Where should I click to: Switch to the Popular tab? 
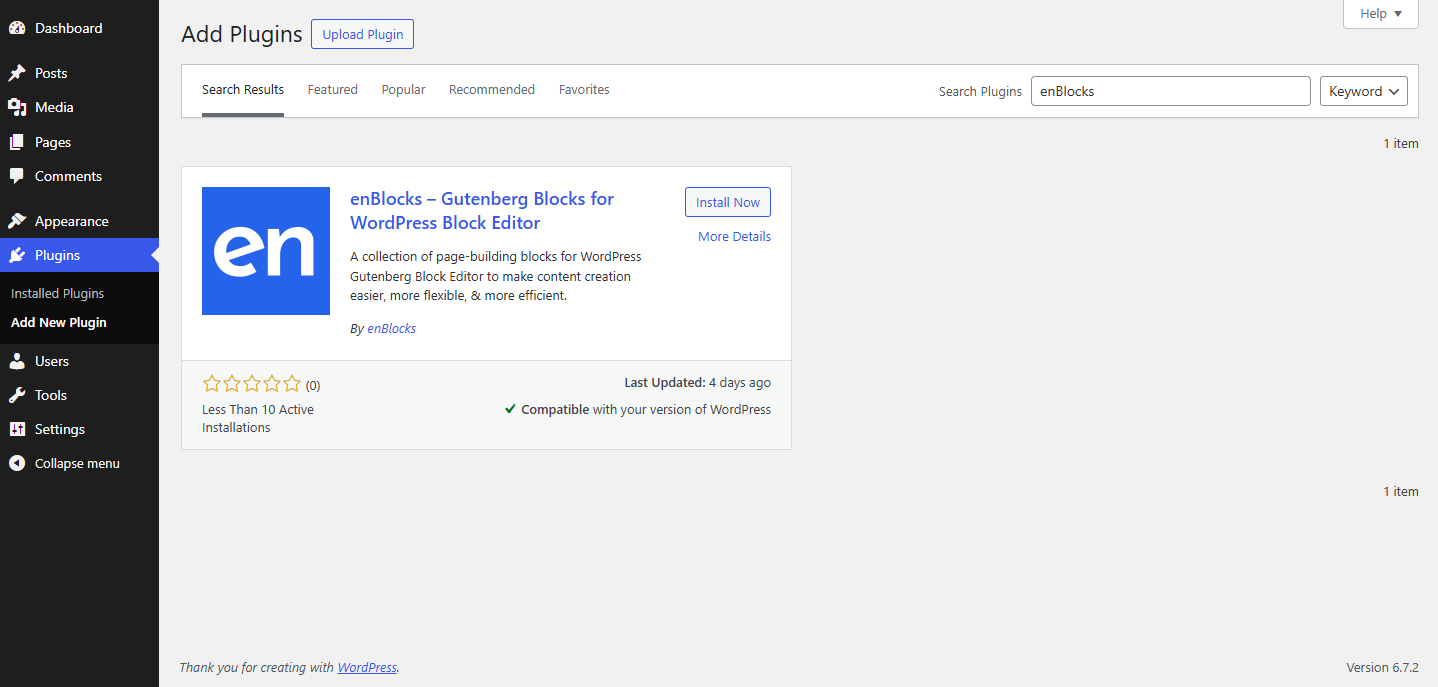(x=403, y=90)
